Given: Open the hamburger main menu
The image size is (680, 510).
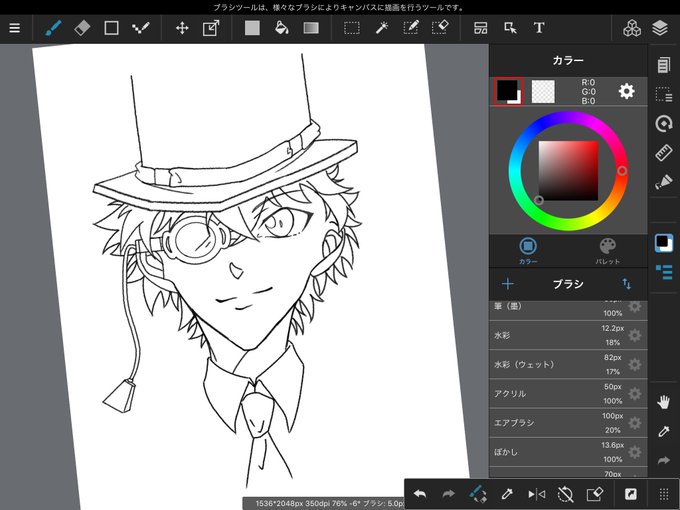Looking at the screenshot, I should click(15, 28).
